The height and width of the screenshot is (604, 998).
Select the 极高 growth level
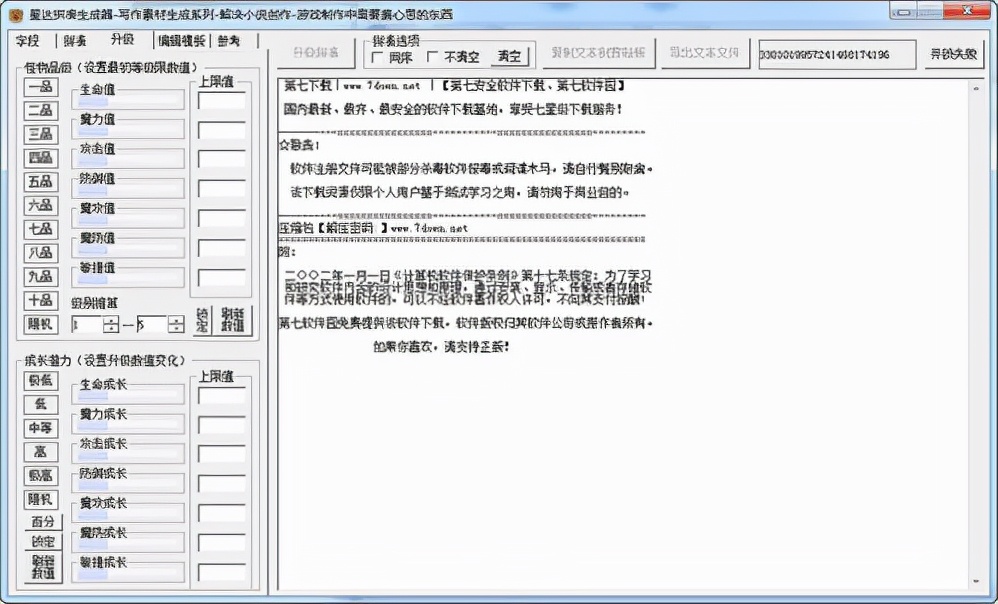pyautogui.click(x=39, y=477)
